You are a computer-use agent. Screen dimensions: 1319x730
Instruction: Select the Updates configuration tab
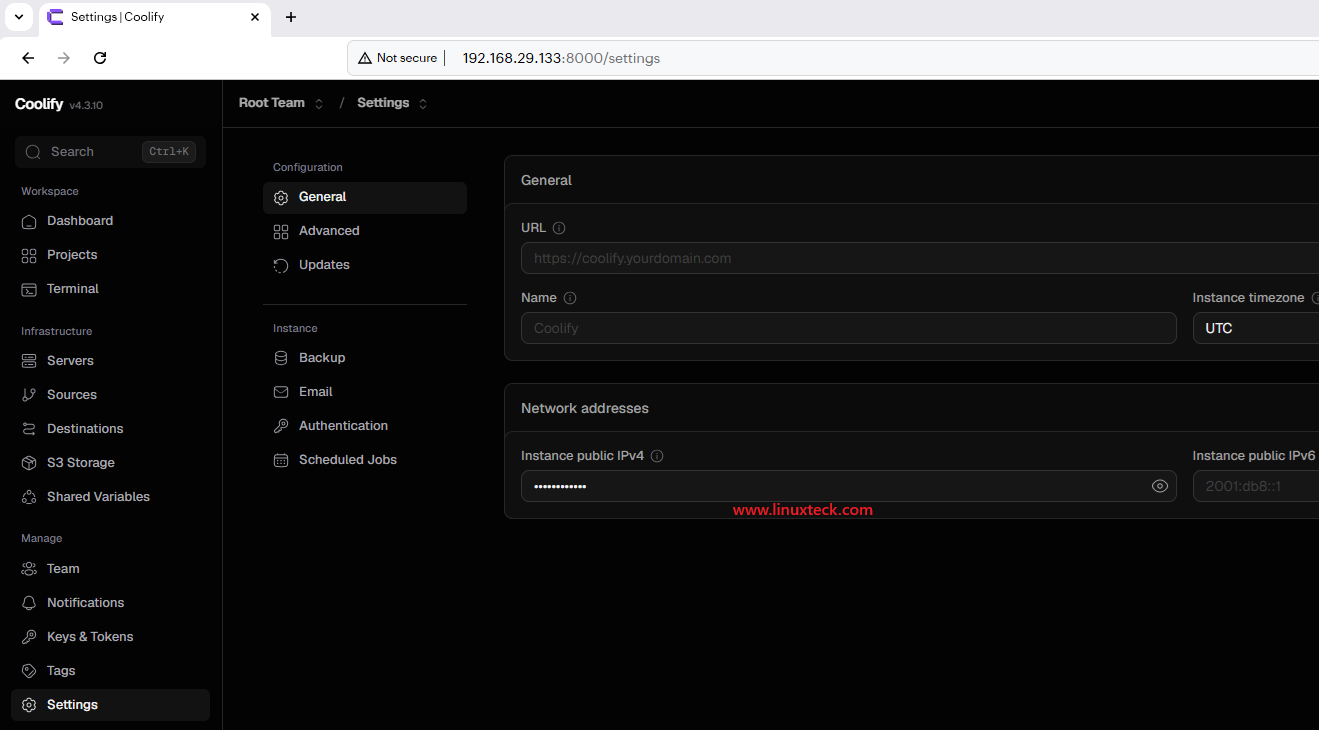click(x=365, y=265)
